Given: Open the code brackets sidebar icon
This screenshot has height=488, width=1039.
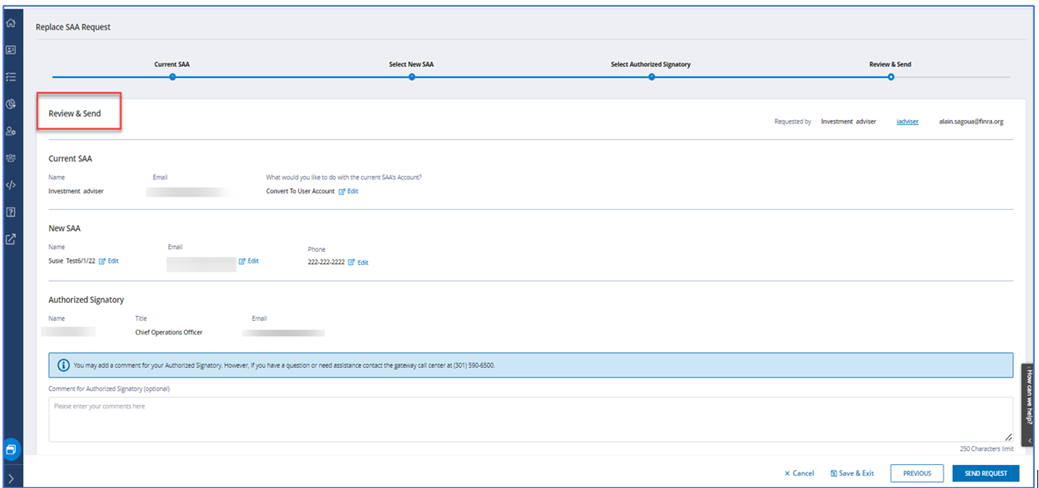Looking at the screenshot, I should [x=11, y=185].
